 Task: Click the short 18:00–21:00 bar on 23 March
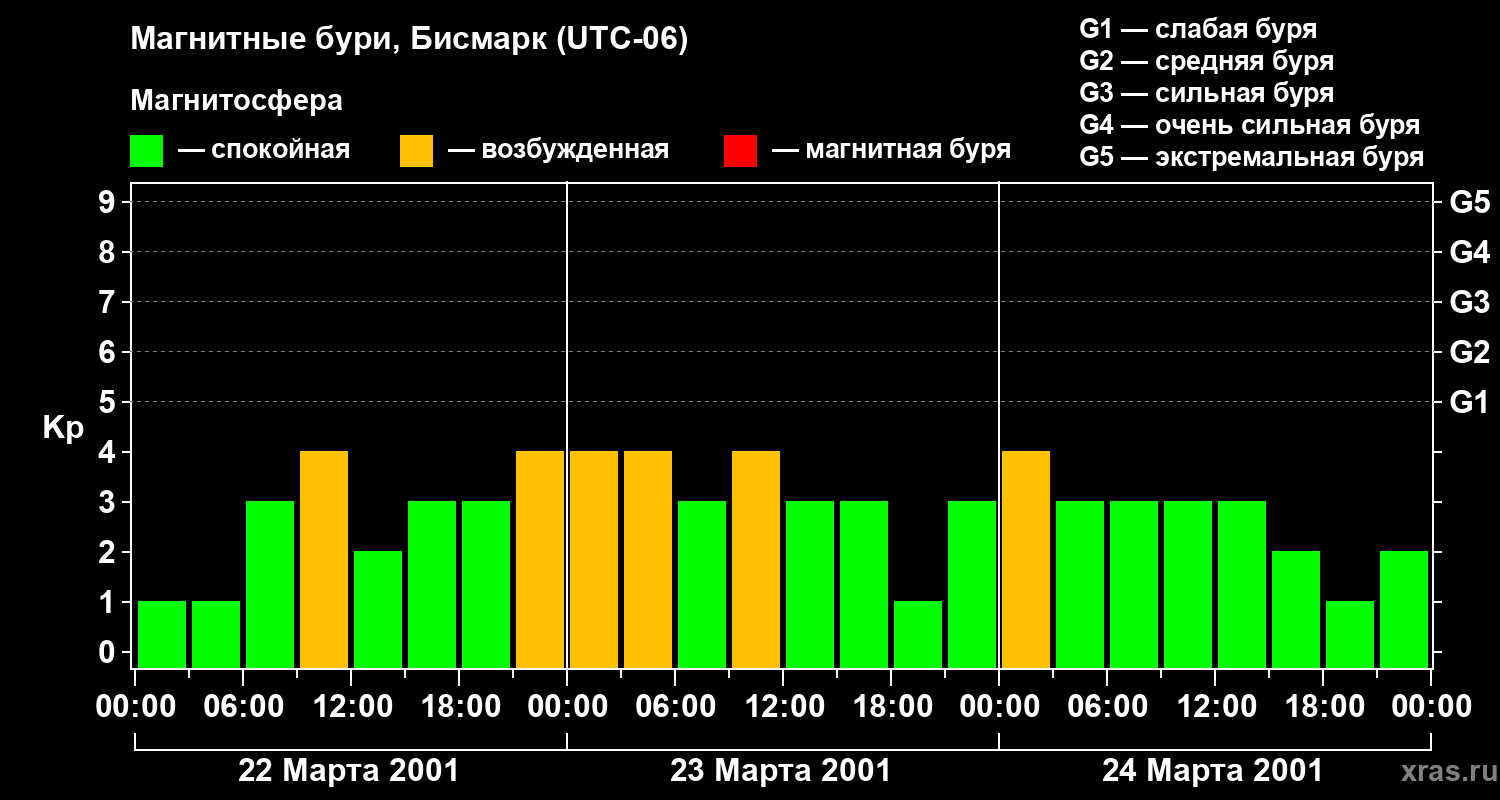[x=918, y=634]
